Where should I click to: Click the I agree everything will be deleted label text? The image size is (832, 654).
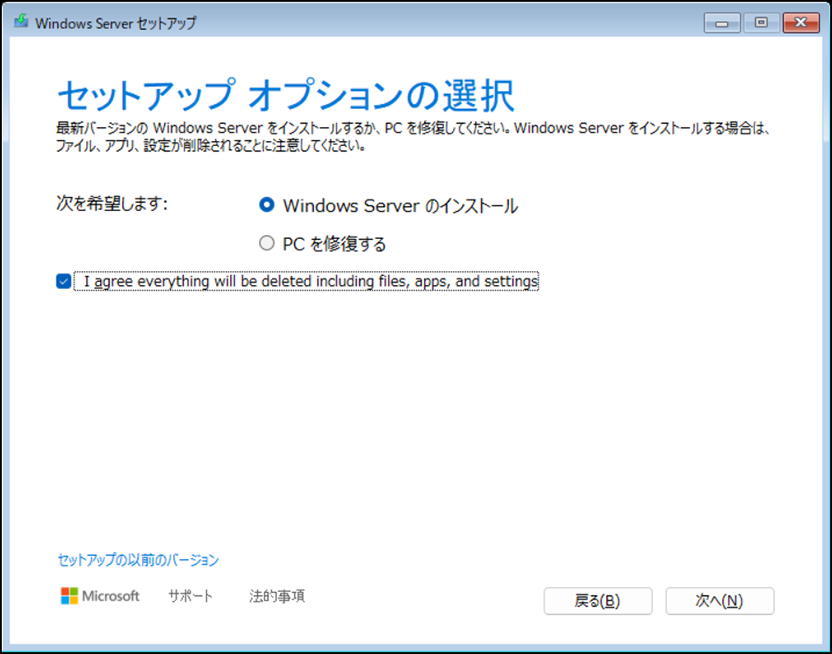pyautogui.click(x=311, y=281)
